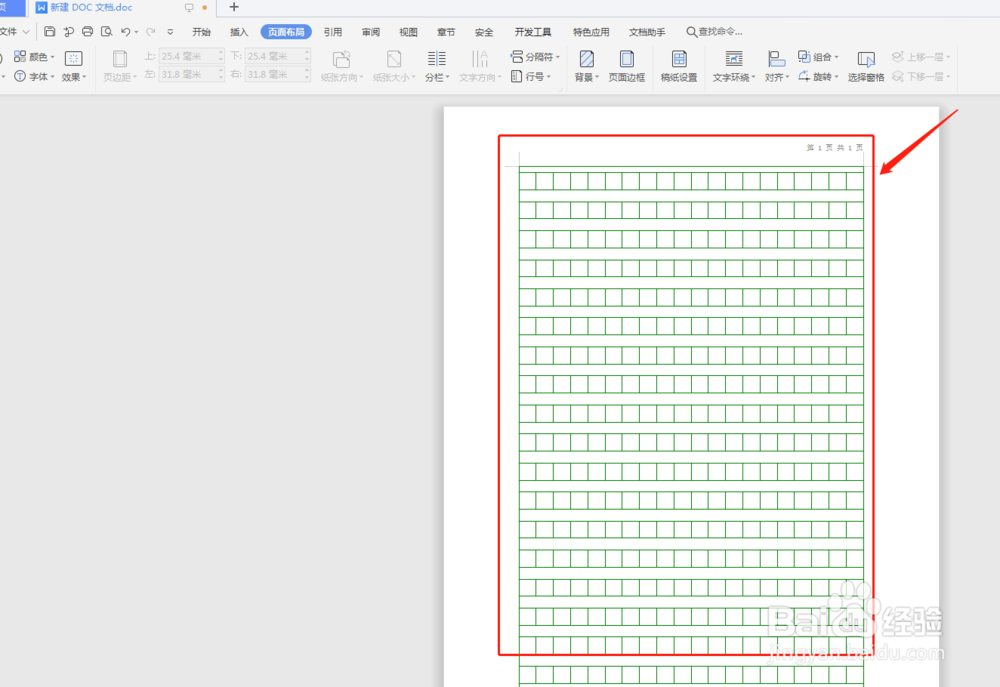Click the Save icon in quick toolbar

[x=50, y=31]
